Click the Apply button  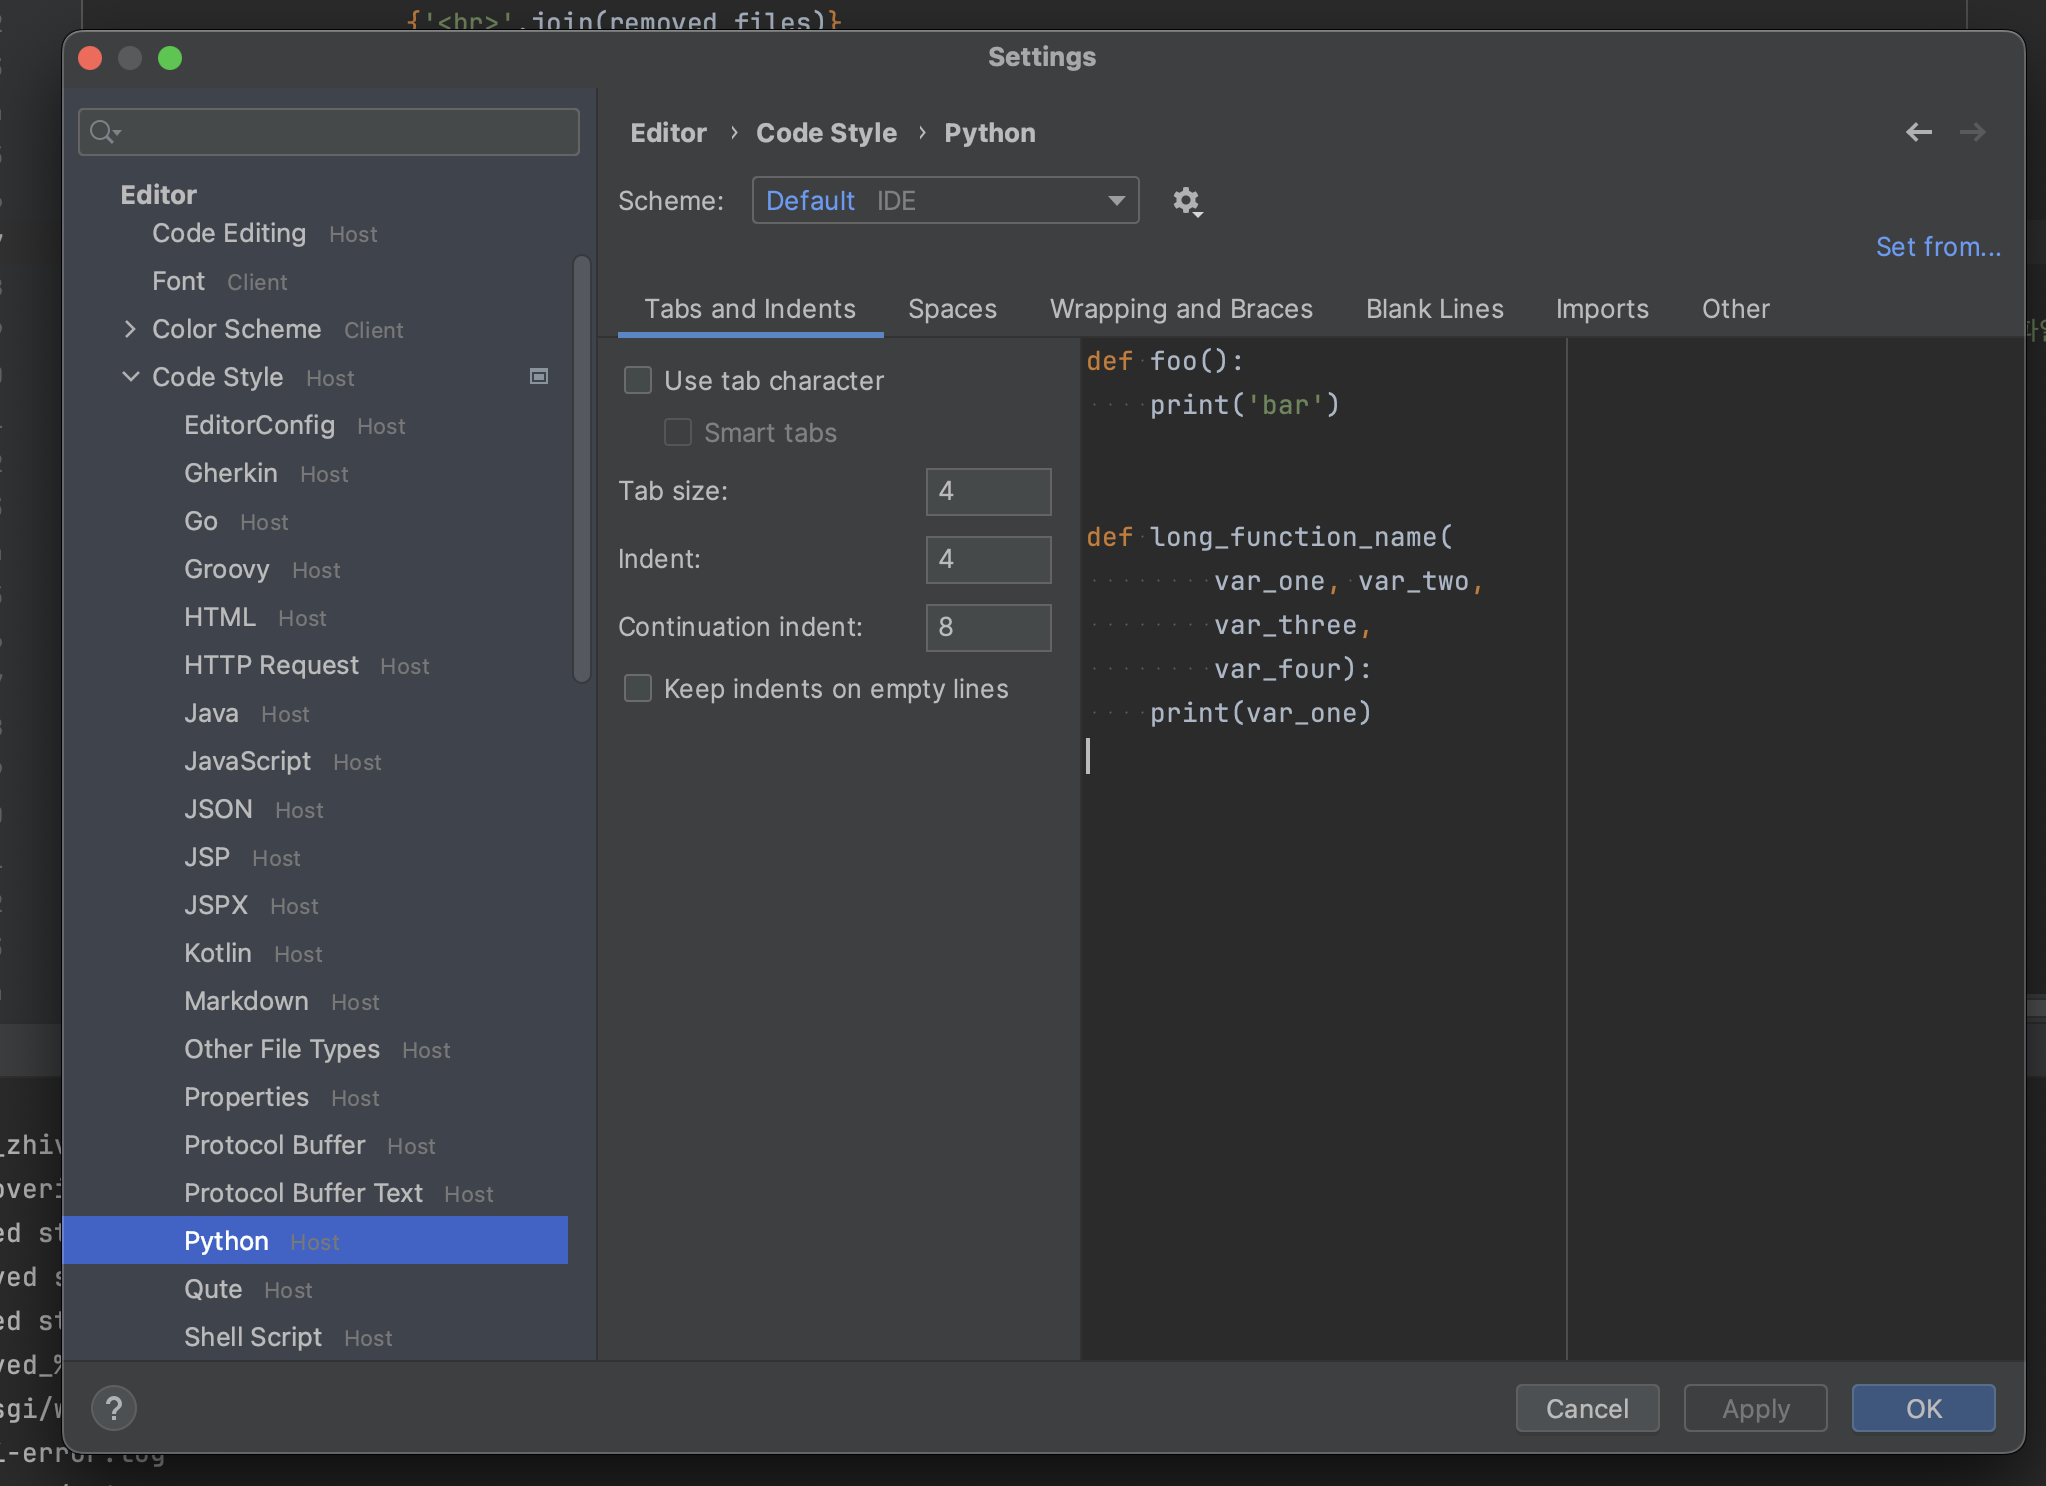[x=1754, y=1408]
